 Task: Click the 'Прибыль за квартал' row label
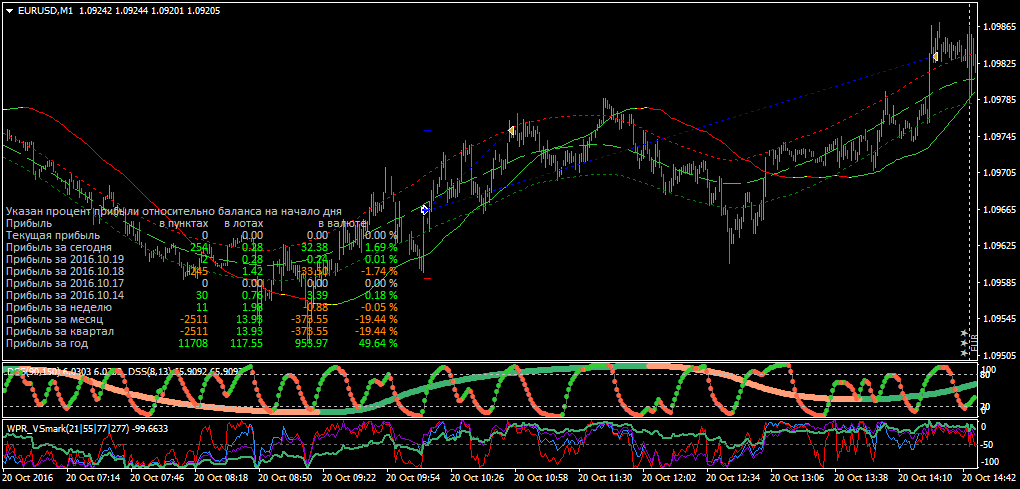click(x=59, y=331)
